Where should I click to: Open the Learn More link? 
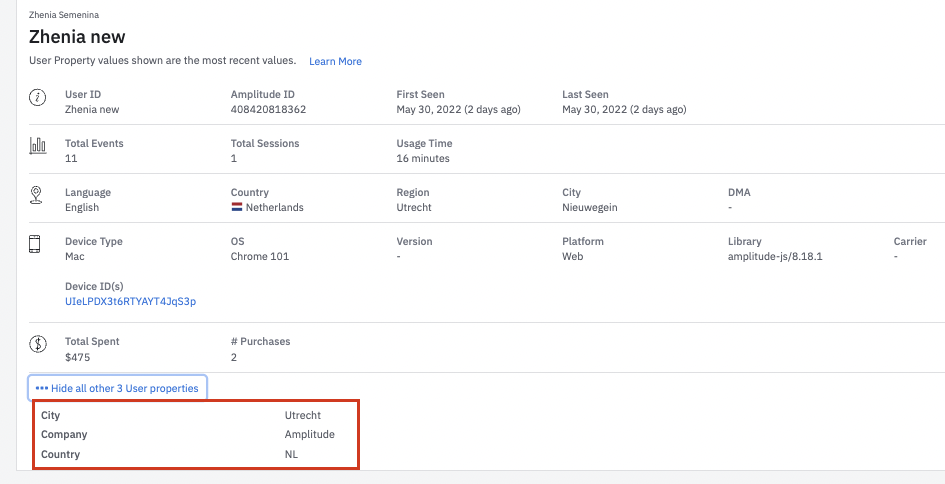tap(335, 62)
